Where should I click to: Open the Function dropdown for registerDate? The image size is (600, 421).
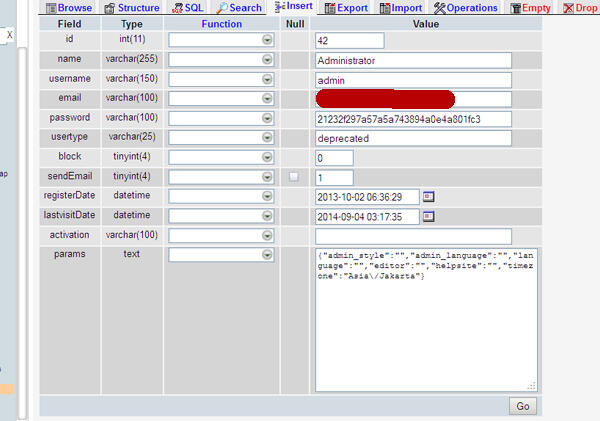tap(221, 196)
